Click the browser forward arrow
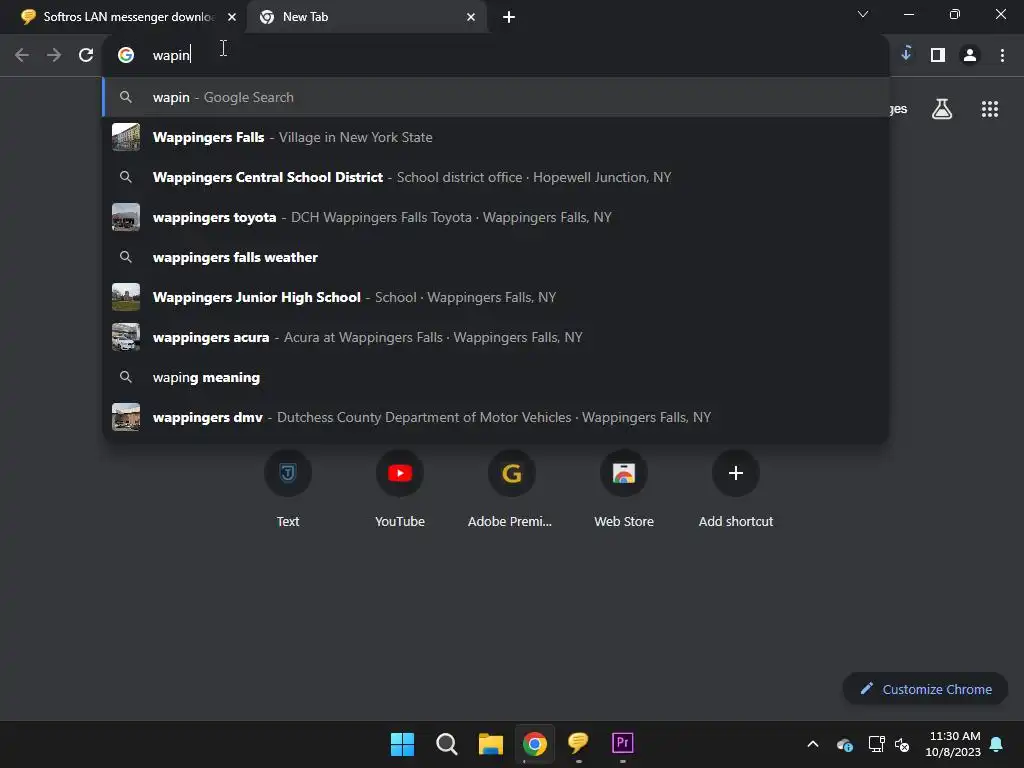Screen dimensions: 1024x768 tap(54, 55)
